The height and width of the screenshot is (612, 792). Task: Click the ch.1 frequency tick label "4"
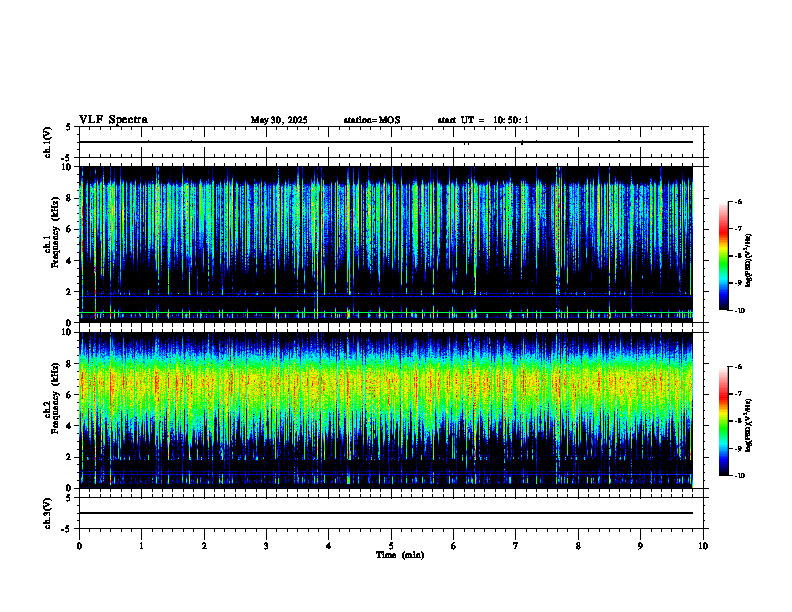[70, 261]
